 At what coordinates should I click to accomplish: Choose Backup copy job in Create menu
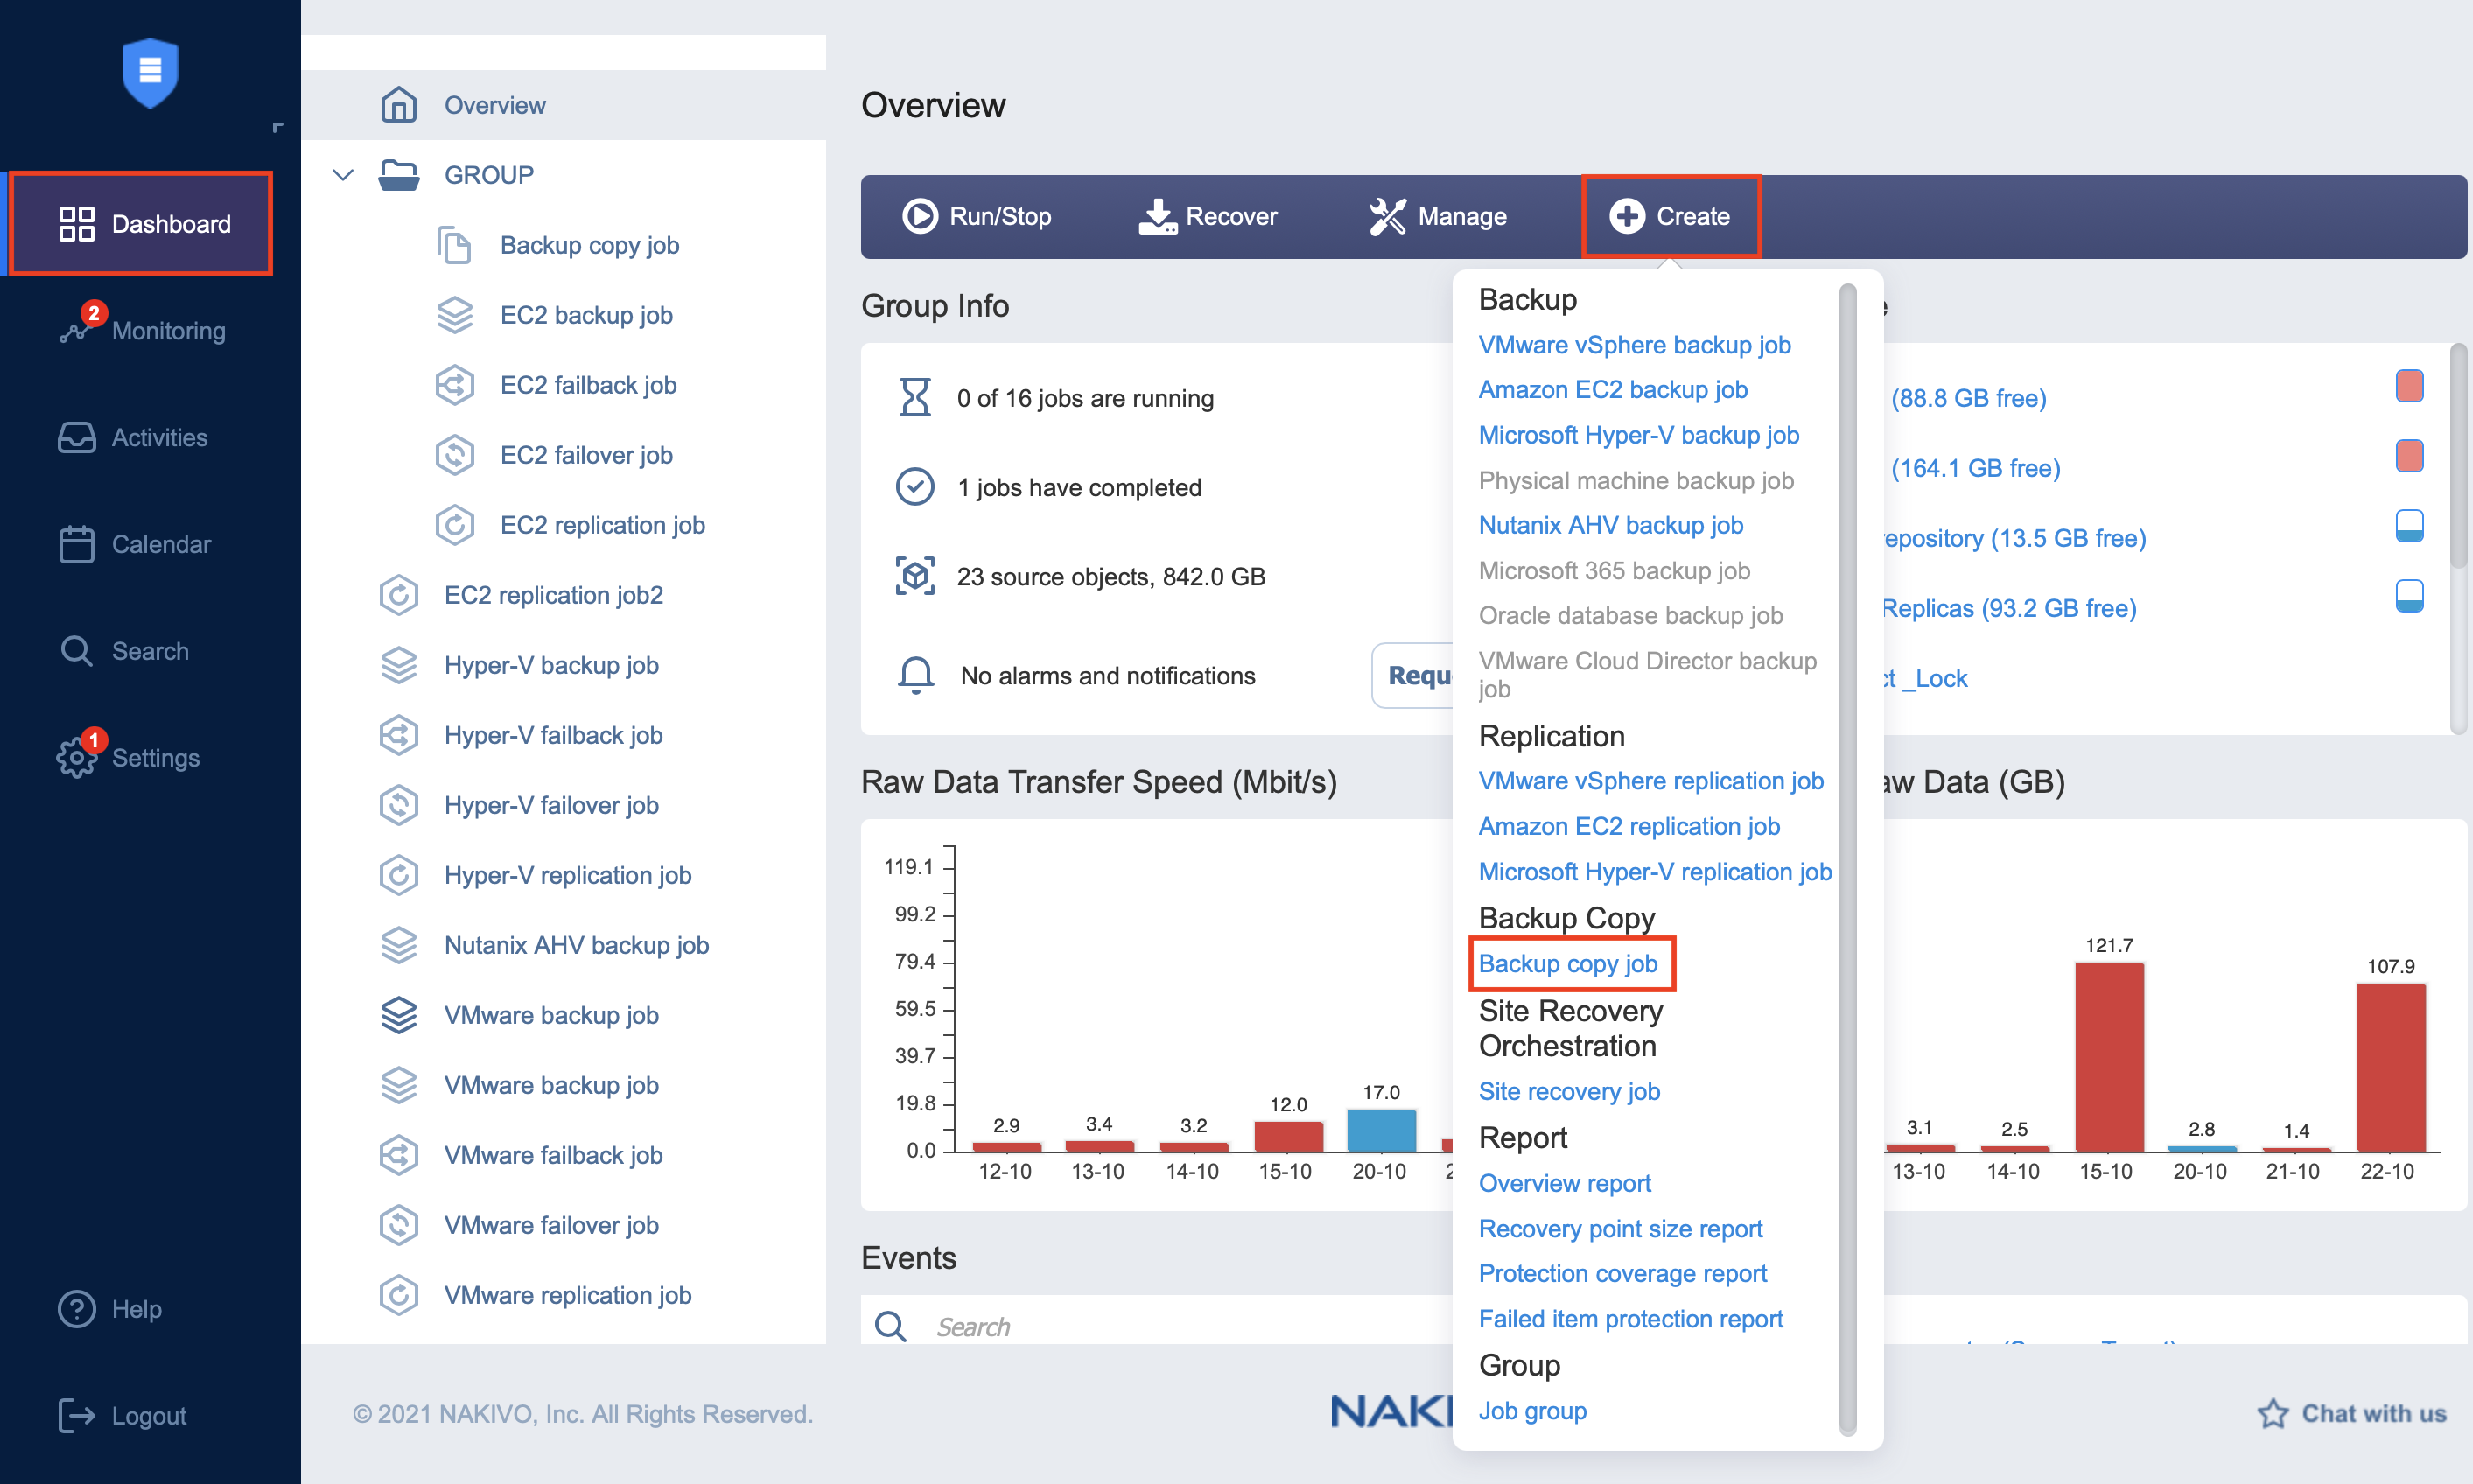click(x=1568, y=963)
